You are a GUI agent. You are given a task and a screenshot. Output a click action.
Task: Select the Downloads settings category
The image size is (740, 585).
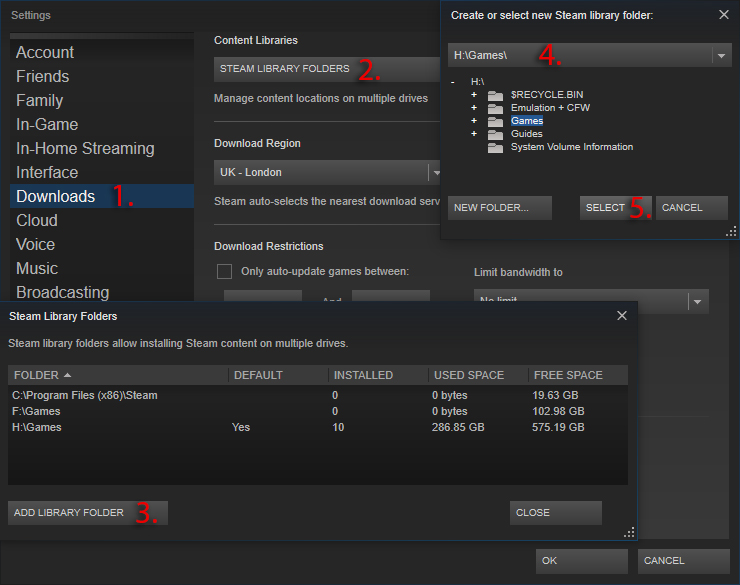coord(102,196)
